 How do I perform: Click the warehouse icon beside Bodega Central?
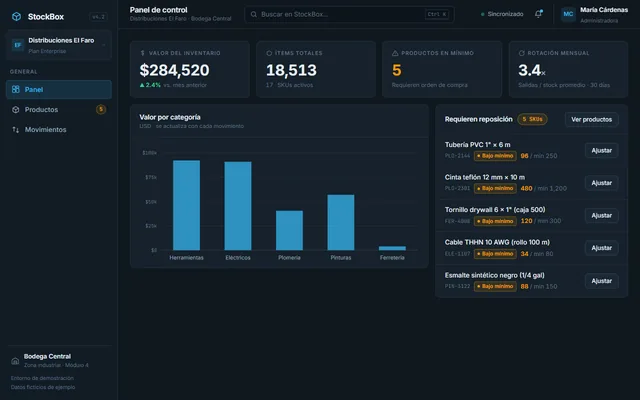pos(15,361)
